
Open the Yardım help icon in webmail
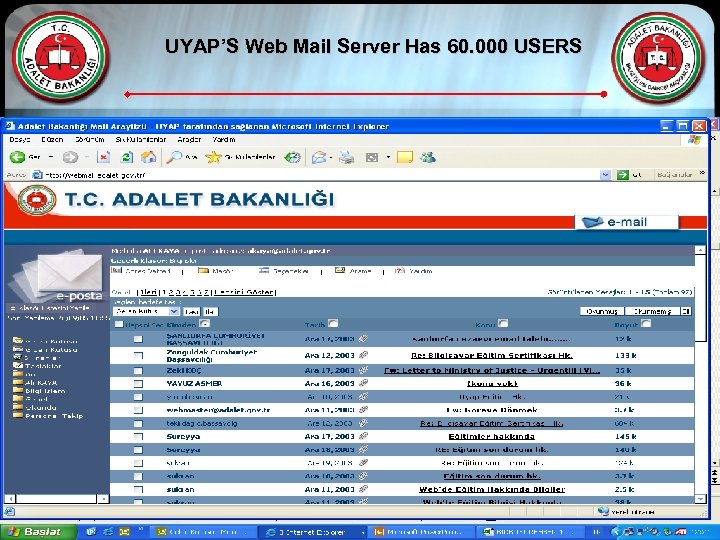point(400,270)
